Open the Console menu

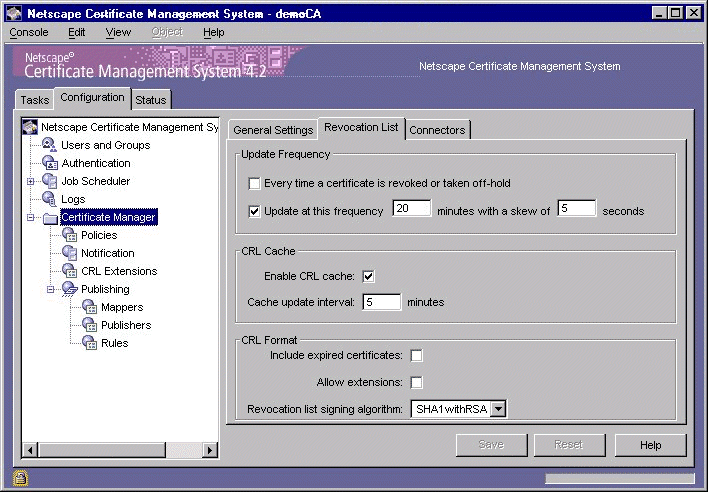point(29,32)
